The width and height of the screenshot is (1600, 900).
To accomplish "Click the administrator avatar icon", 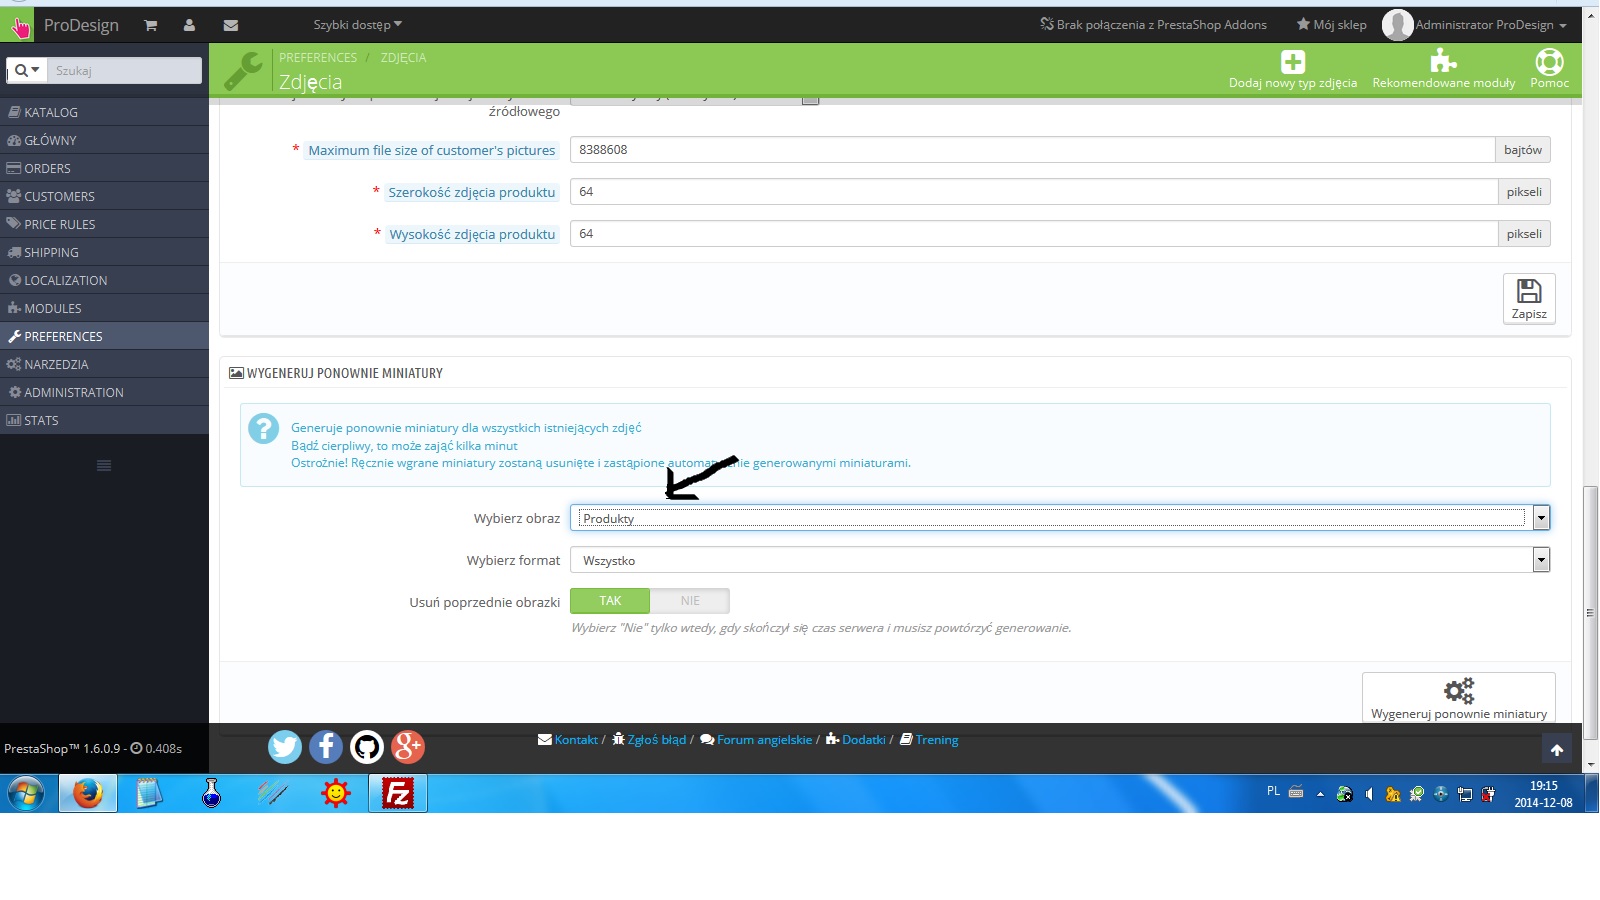I will coord(1397,25).
